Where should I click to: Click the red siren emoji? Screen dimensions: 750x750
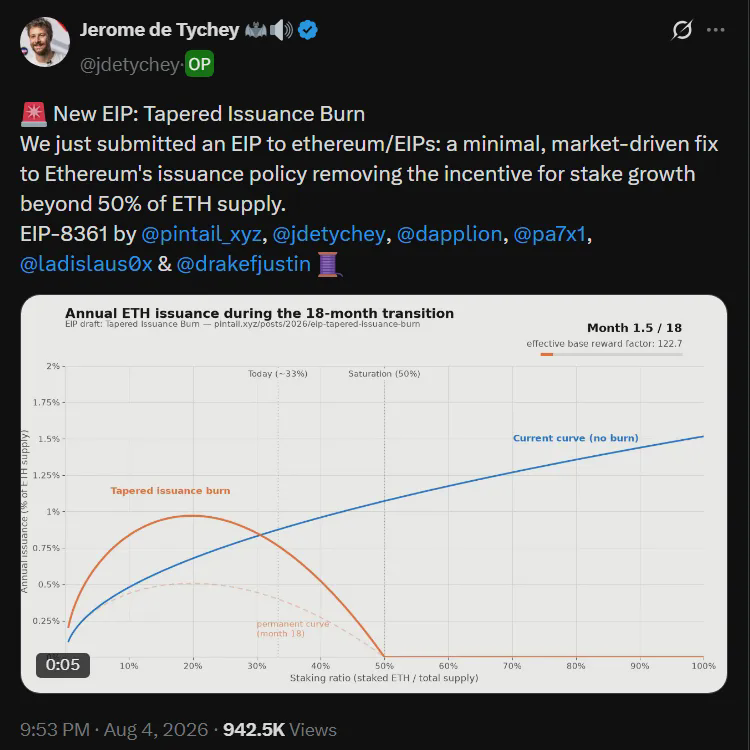(x=34, y=114)
